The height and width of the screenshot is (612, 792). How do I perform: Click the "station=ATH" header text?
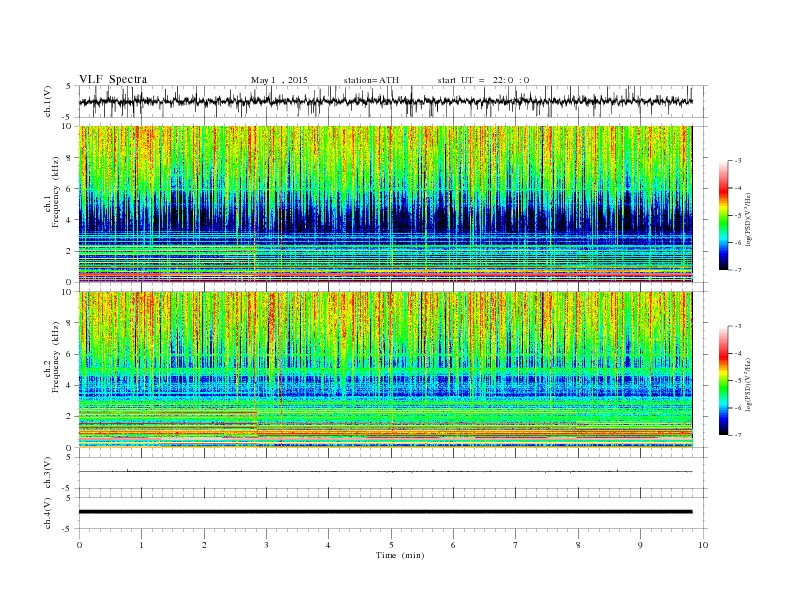coord(371,80)
